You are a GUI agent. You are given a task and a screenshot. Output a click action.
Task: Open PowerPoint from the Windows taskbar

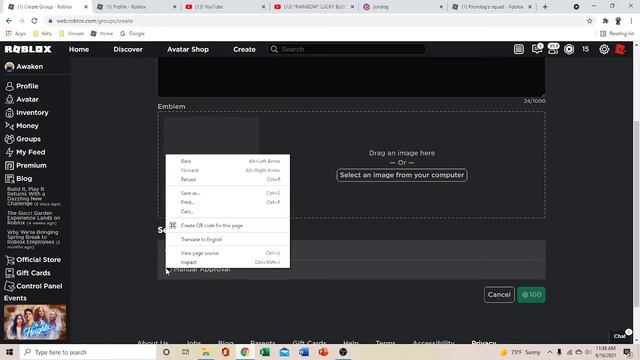[x=323, y=352]
